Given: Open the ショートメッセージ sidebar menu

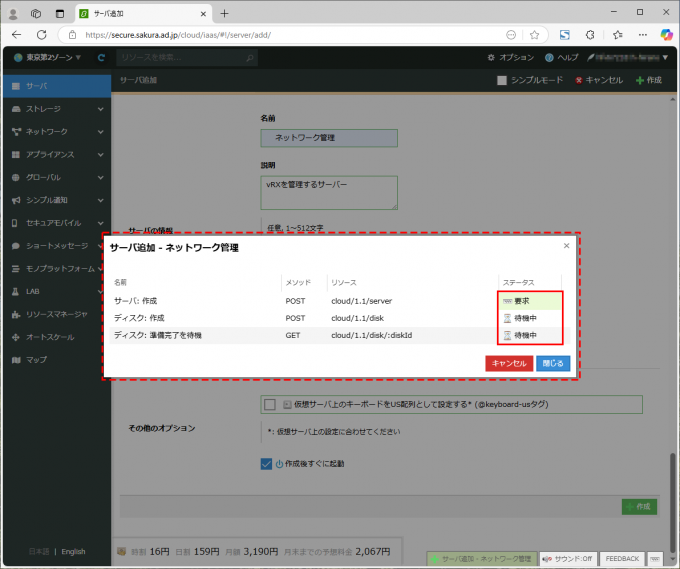Looking at the screenshot, I should 57,246.
